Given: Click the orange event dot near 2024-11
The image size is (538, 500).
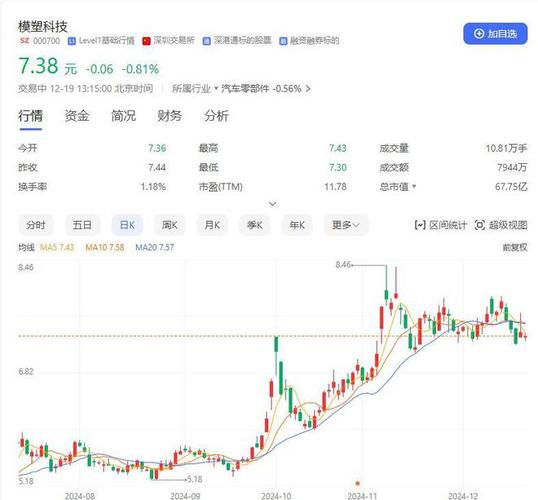Looking at the screenshot, I should 358,483.
